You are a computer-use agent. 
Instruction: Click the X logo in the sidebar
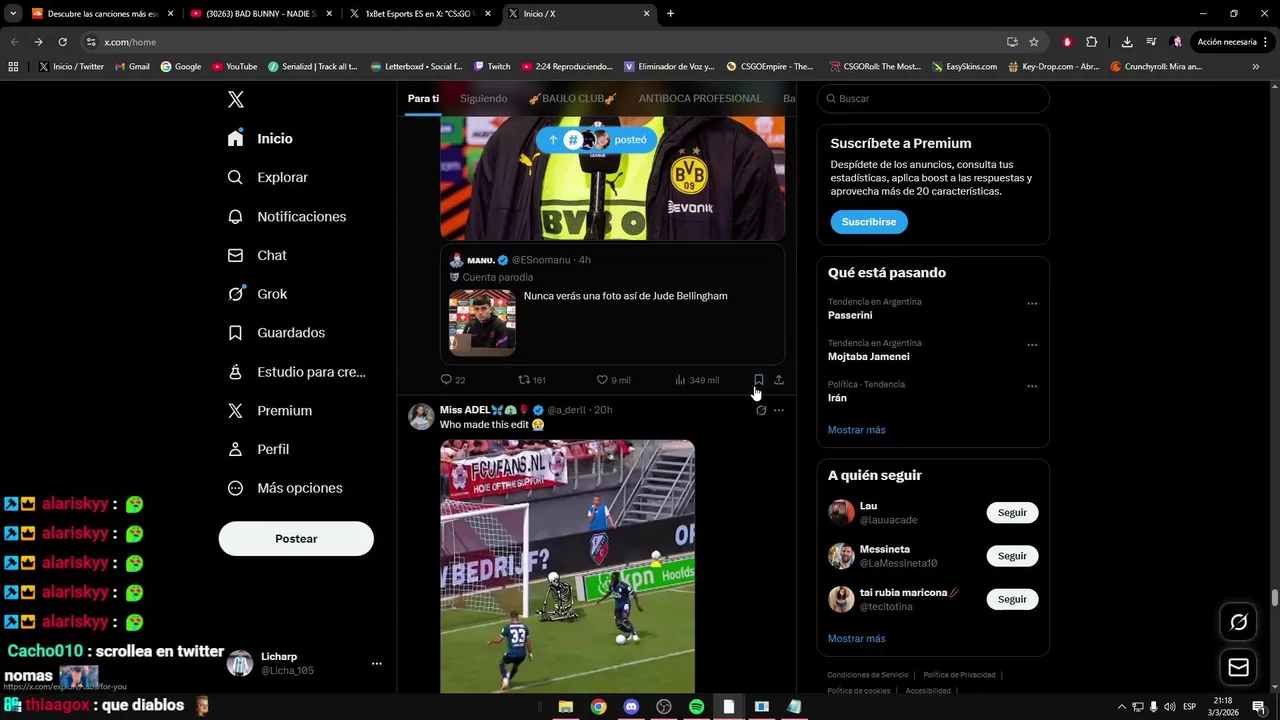coord(236,99)
